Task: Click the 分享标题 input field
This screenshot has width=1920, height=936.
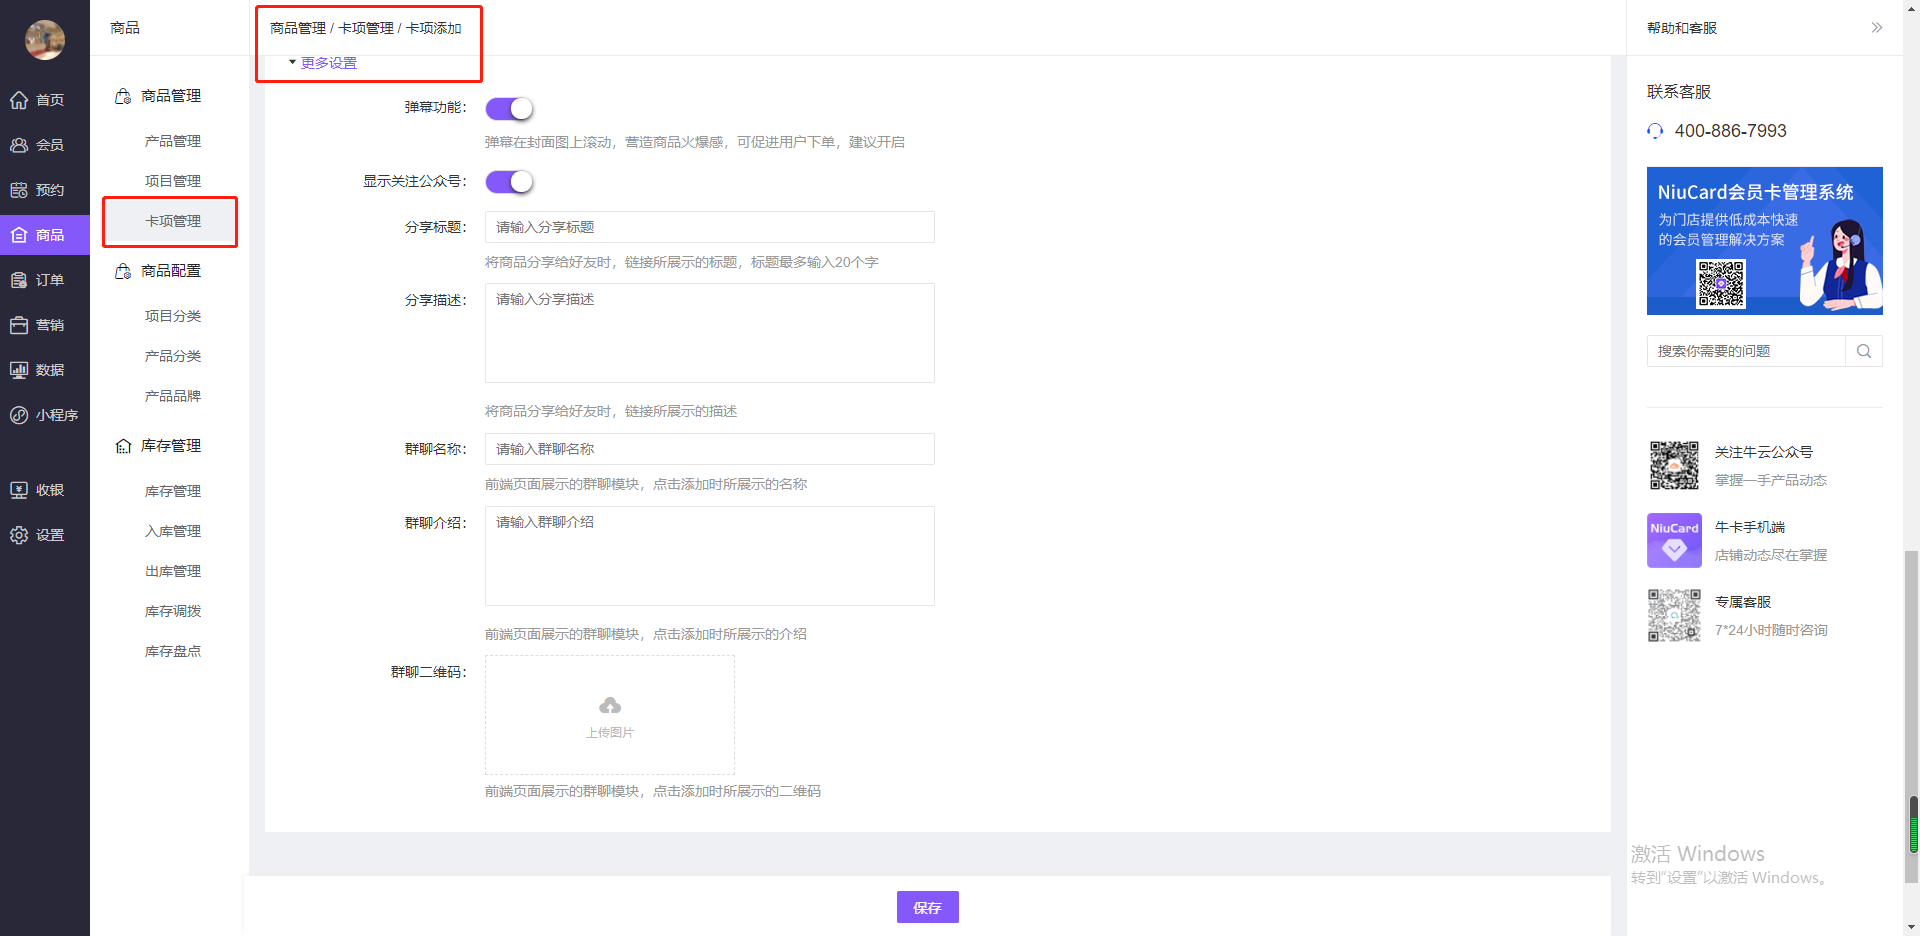Action: click(x=710, y=227)
